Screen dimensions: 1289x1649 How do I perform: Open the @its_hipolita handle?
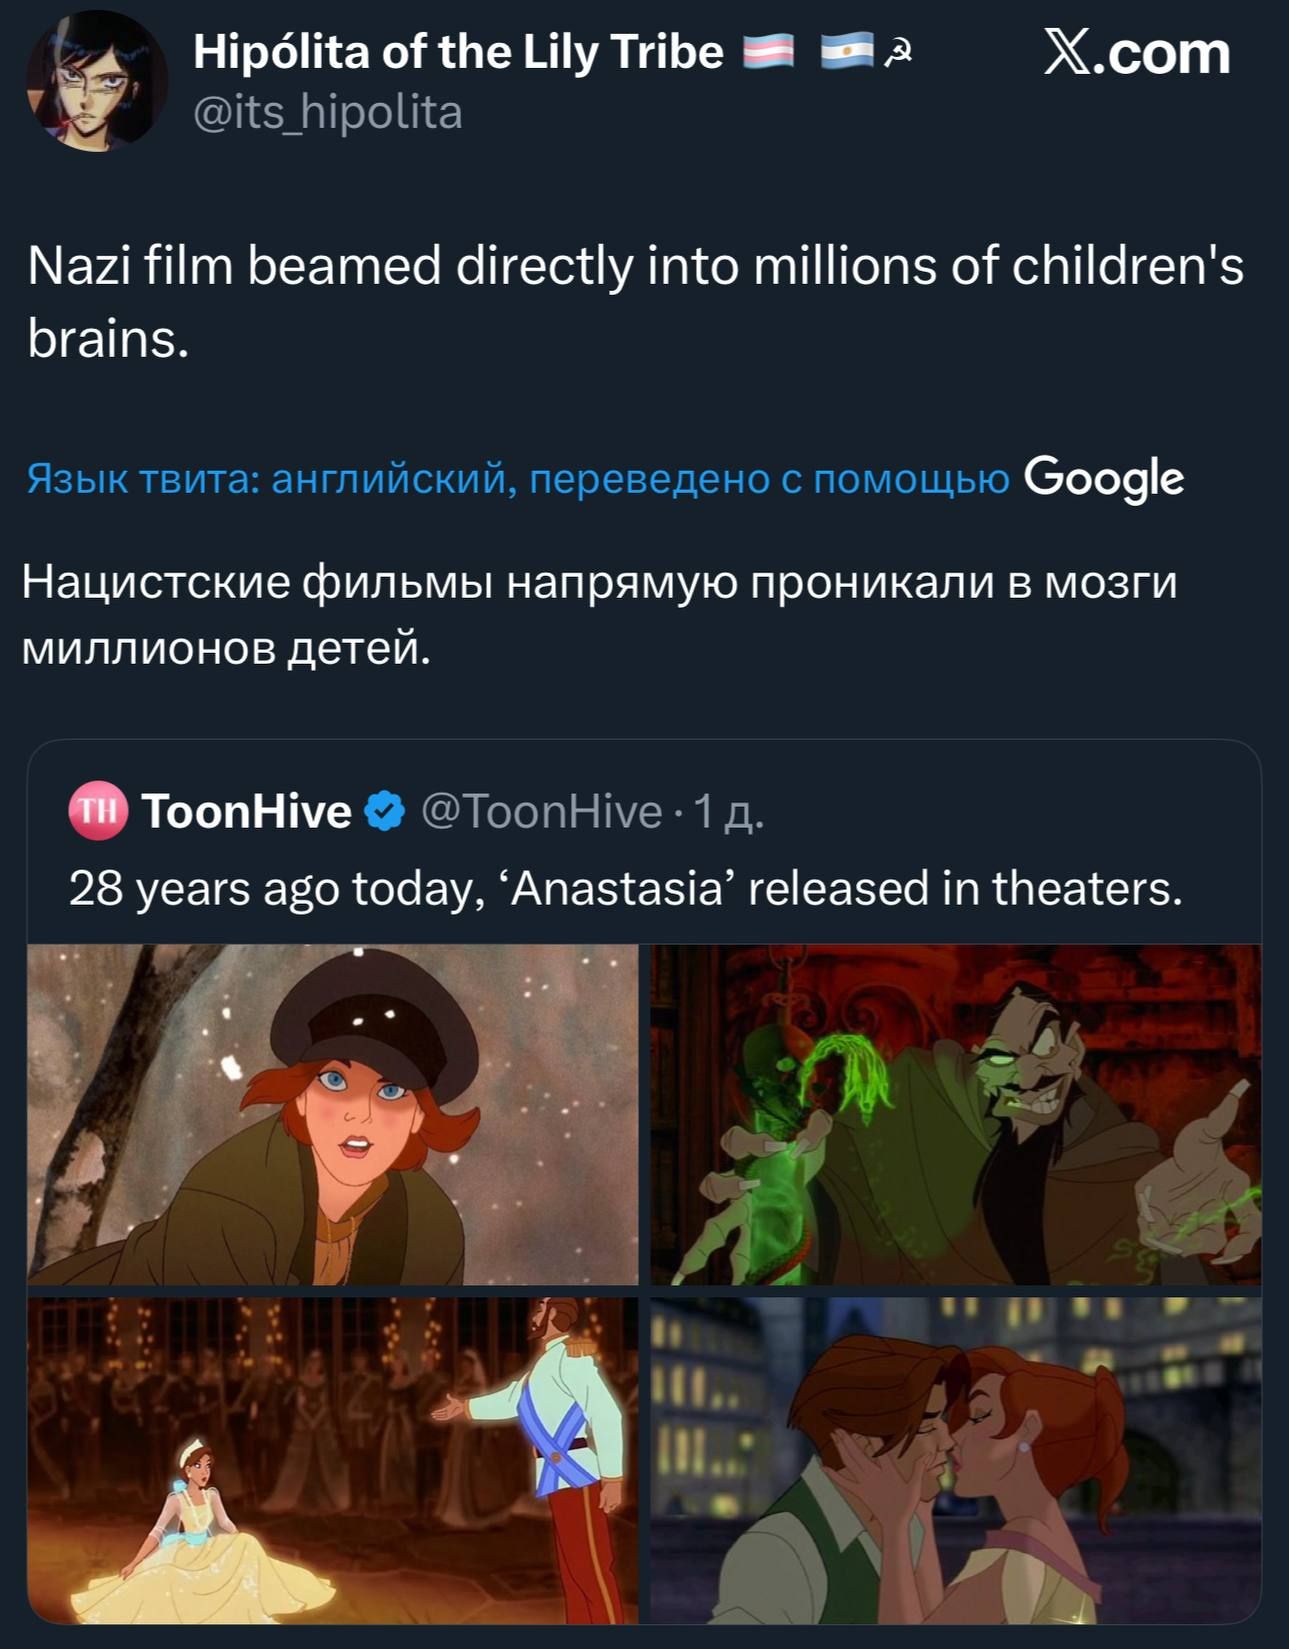328,112
